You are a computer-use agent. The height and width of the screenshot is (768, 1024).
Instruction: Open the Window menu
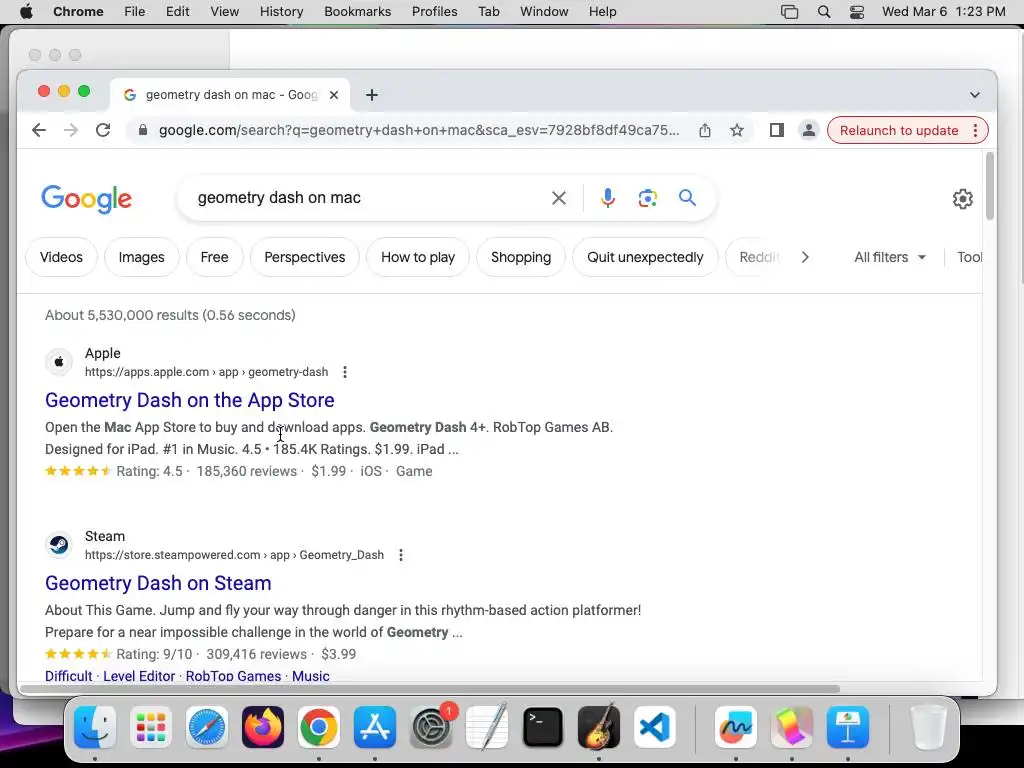click(x=544, y=12)
